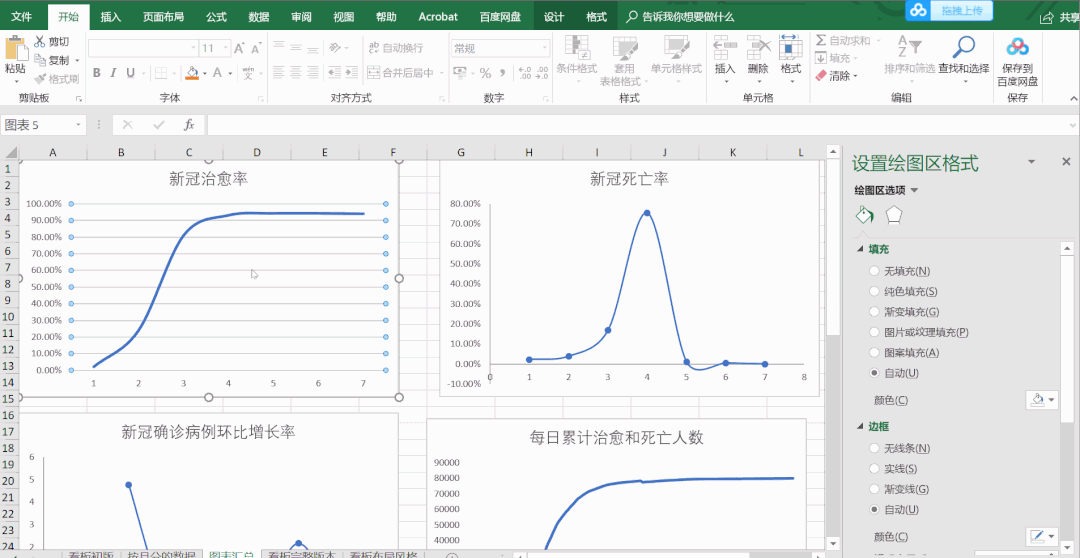The width and height of the screenshot is (1080, 558).
Task: Click the increase font size icon
Action: pos(239,48)
